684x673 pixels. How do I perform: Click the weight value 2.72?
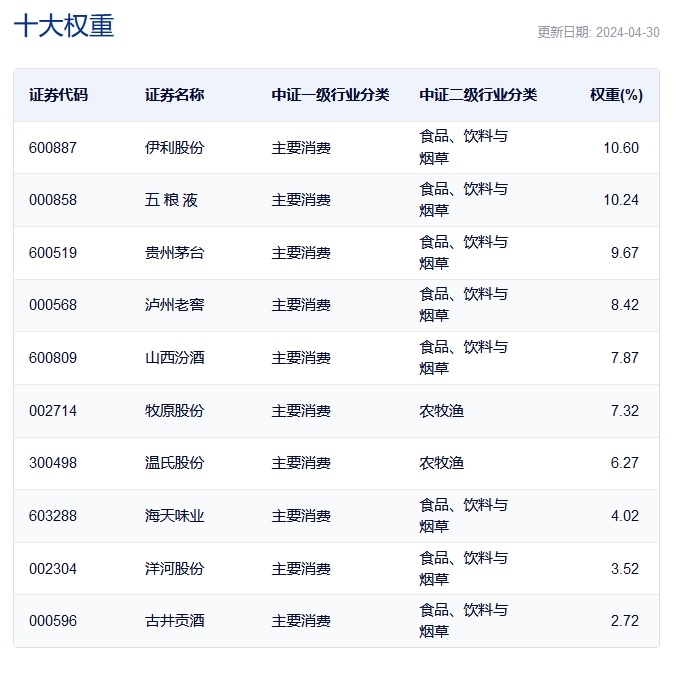tap(625, 621)
